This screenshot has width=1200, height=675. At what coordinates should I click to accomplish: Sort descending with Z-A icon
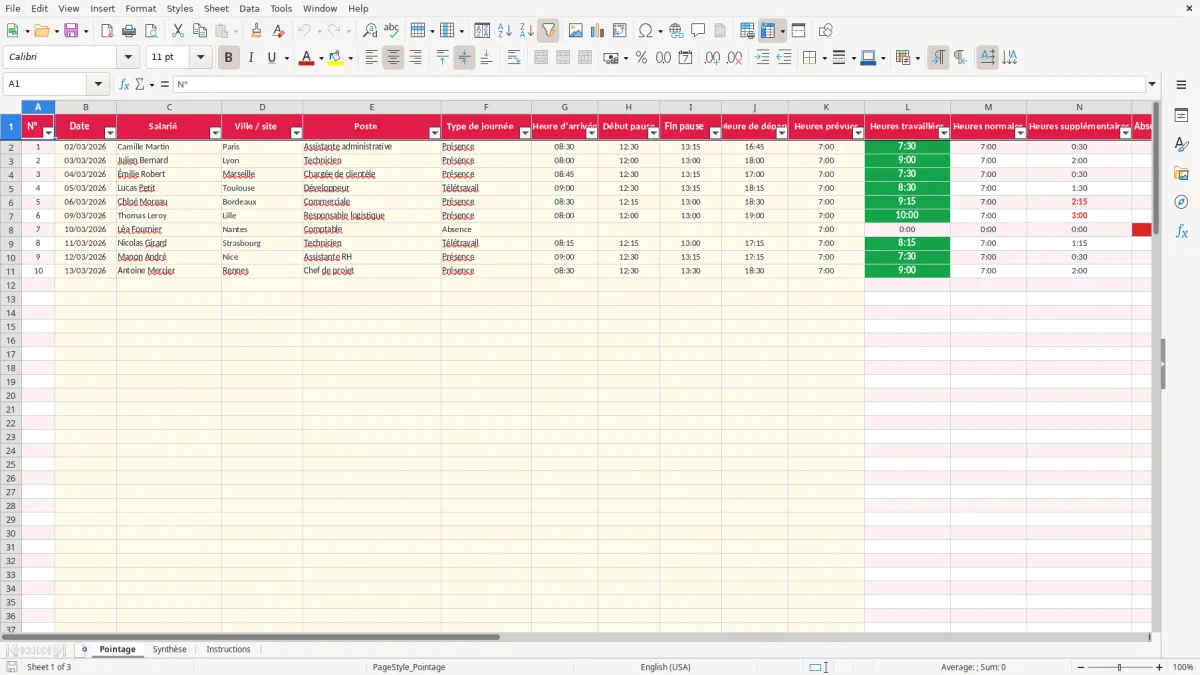(527, 31)
